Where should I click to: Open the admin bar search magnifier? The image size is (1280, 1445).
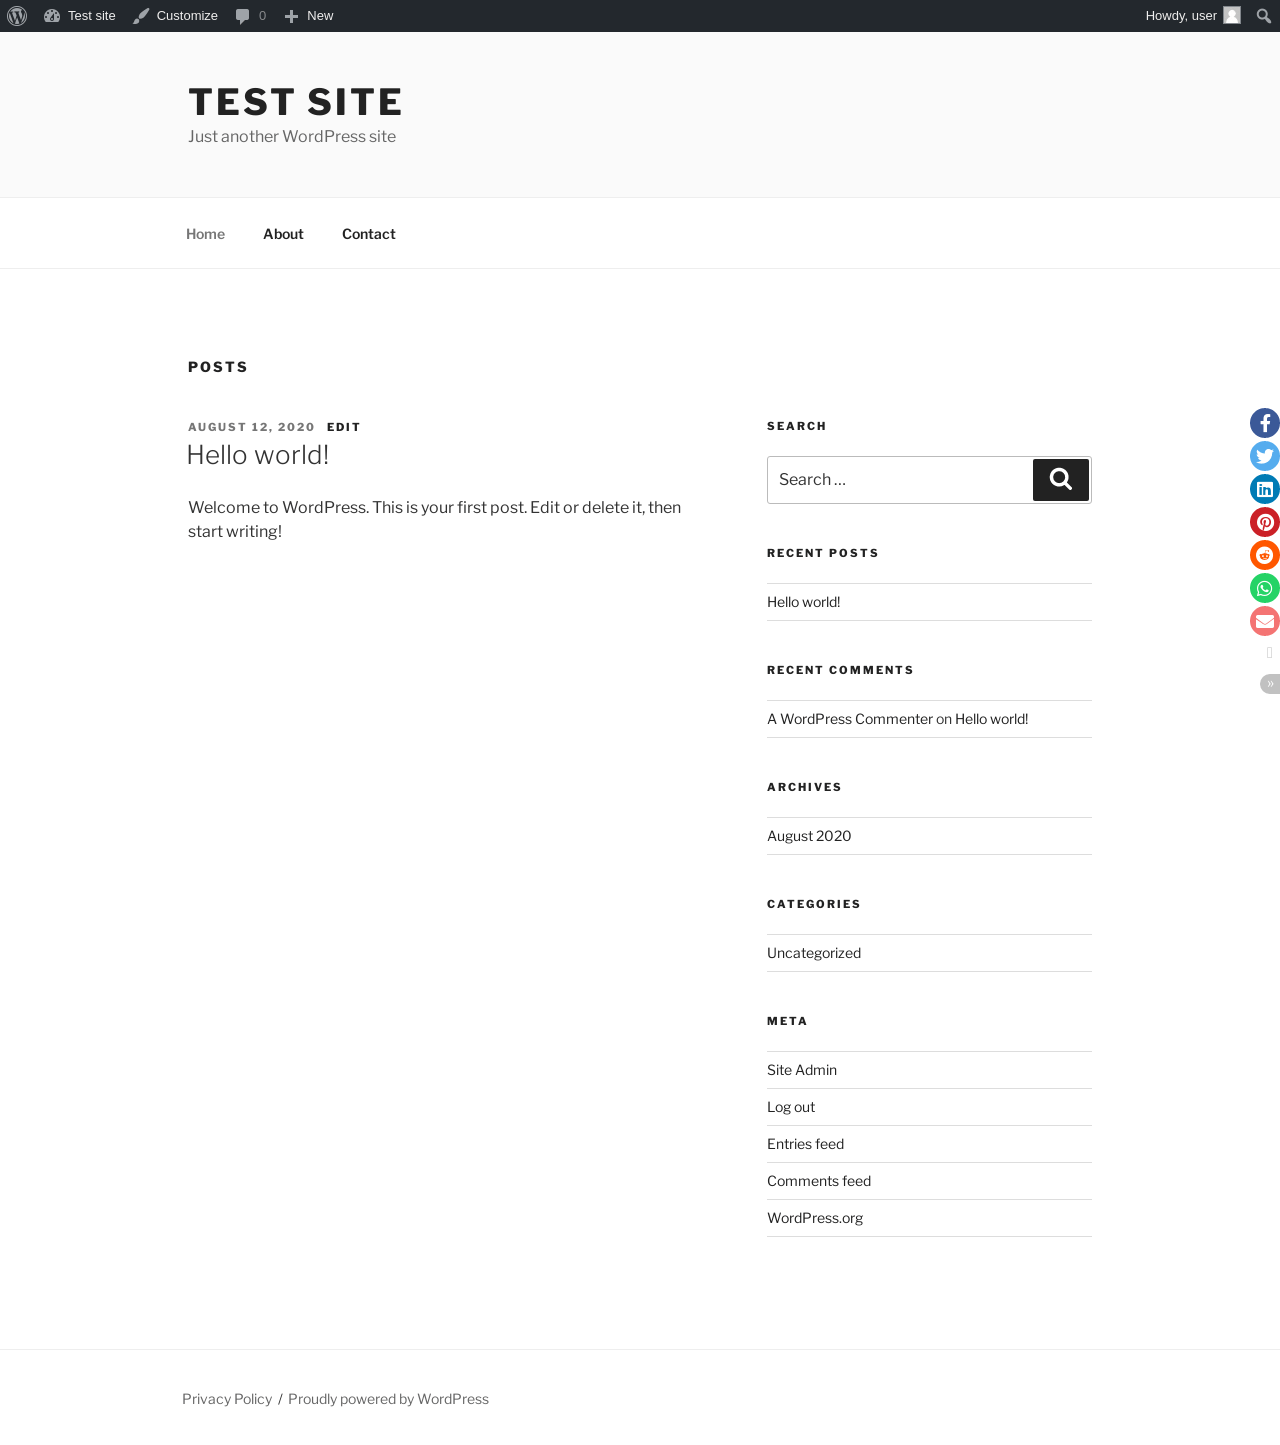[1264, 16]
